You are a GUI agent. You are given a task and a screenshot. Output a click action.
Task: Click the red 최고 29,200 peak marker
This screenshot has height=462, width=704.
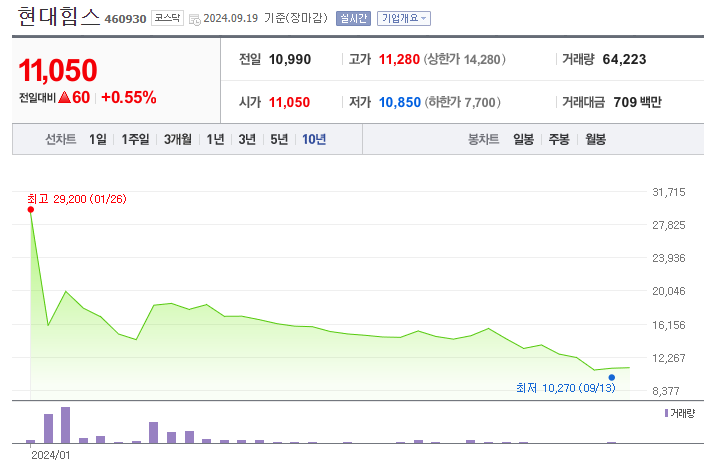pyautogui.click(x=31, y=210)
